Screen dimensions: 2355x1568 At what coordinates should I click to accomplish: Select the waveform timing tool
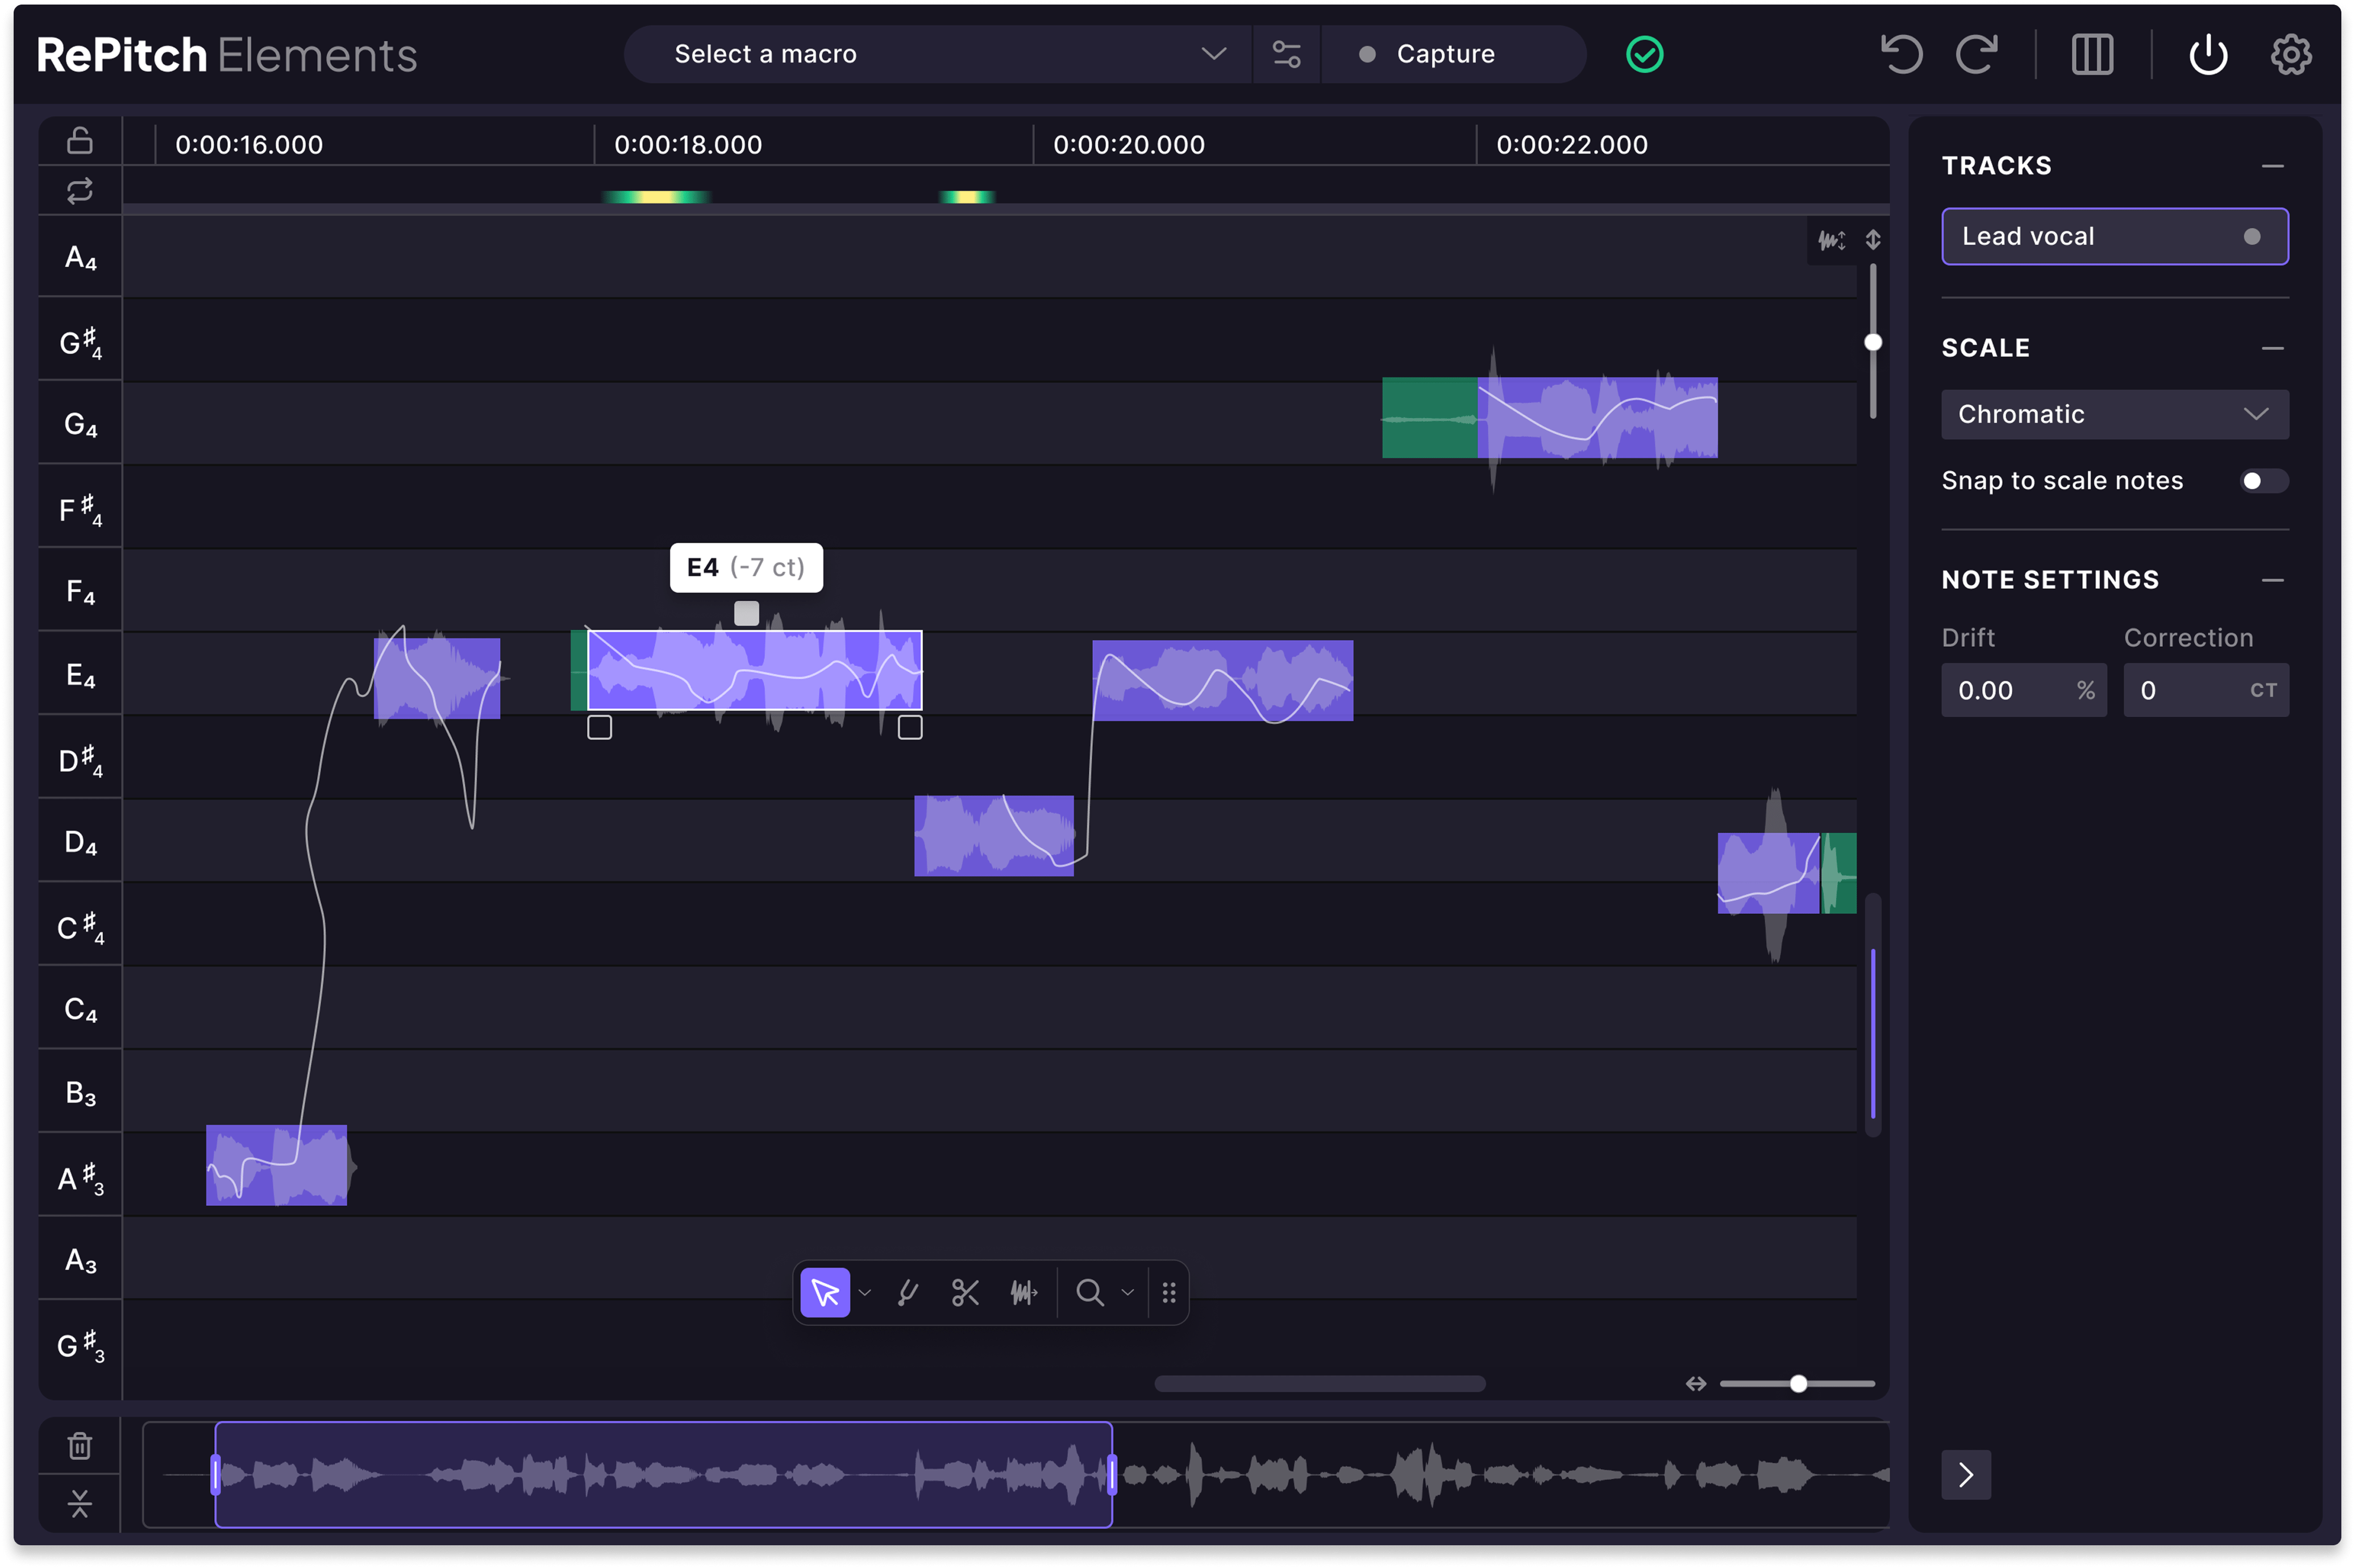coord(1023,1293)
